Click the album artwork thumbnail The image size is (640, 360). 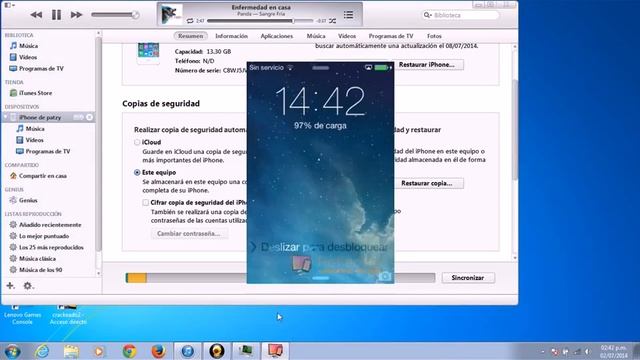[x=171, y=15]
